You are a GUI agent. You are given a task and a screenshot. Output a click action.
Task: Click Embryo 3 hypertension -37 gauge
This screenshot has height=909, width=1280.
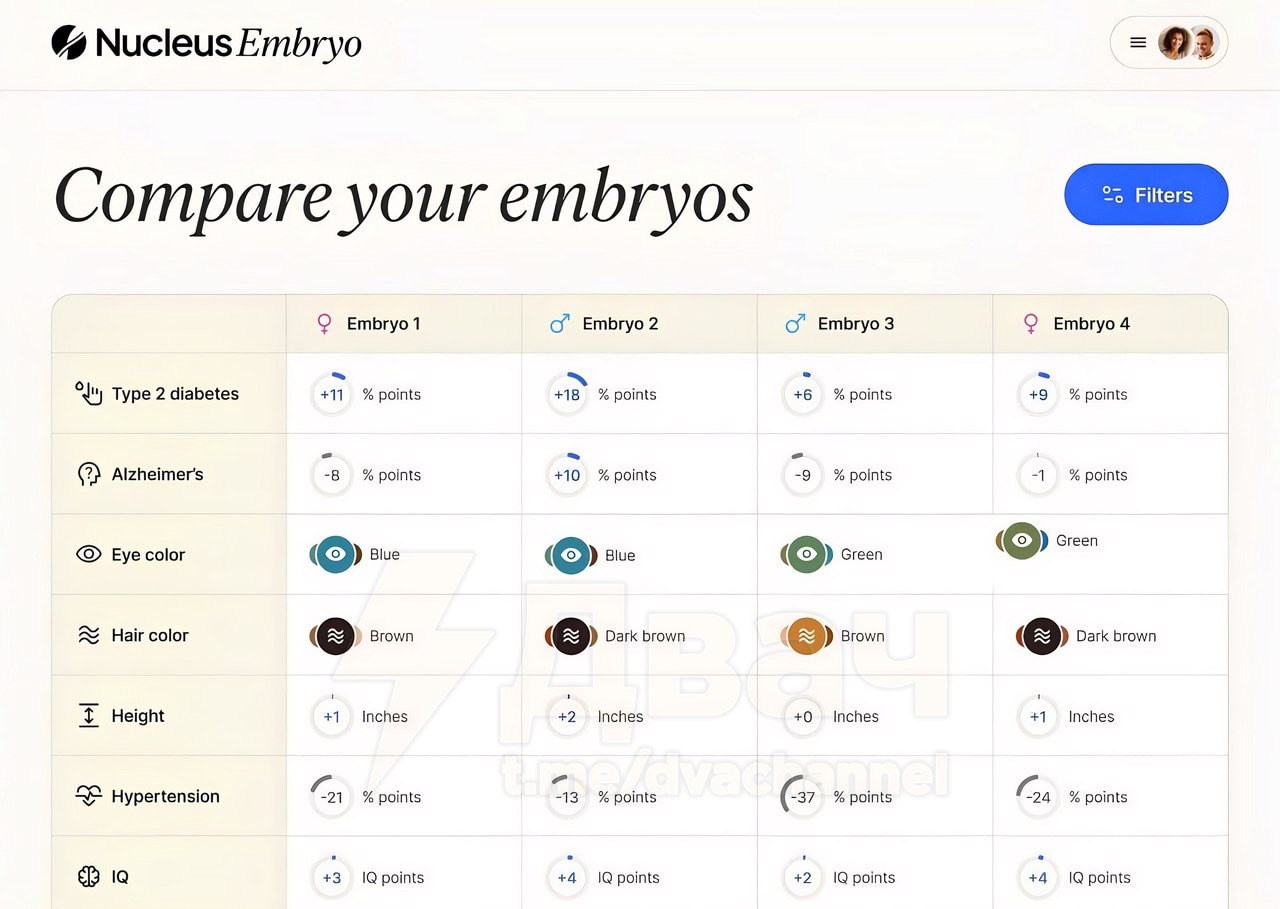[x=802, y=797]
